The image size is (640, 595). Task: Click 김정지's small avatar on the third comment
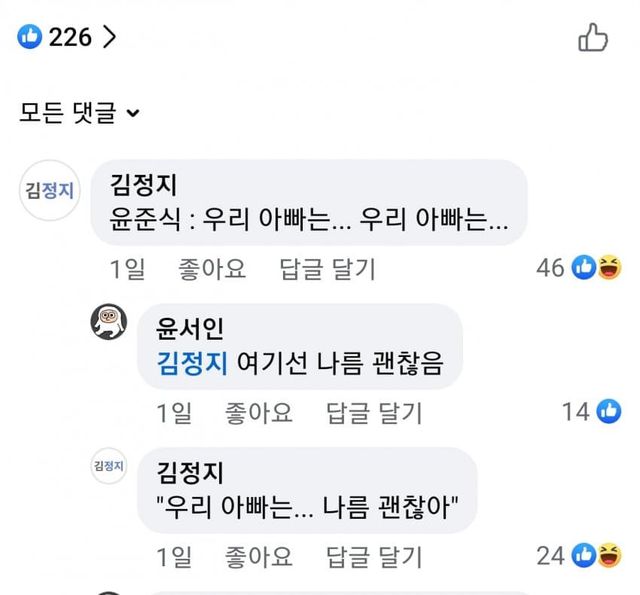(x=109, y=466)
